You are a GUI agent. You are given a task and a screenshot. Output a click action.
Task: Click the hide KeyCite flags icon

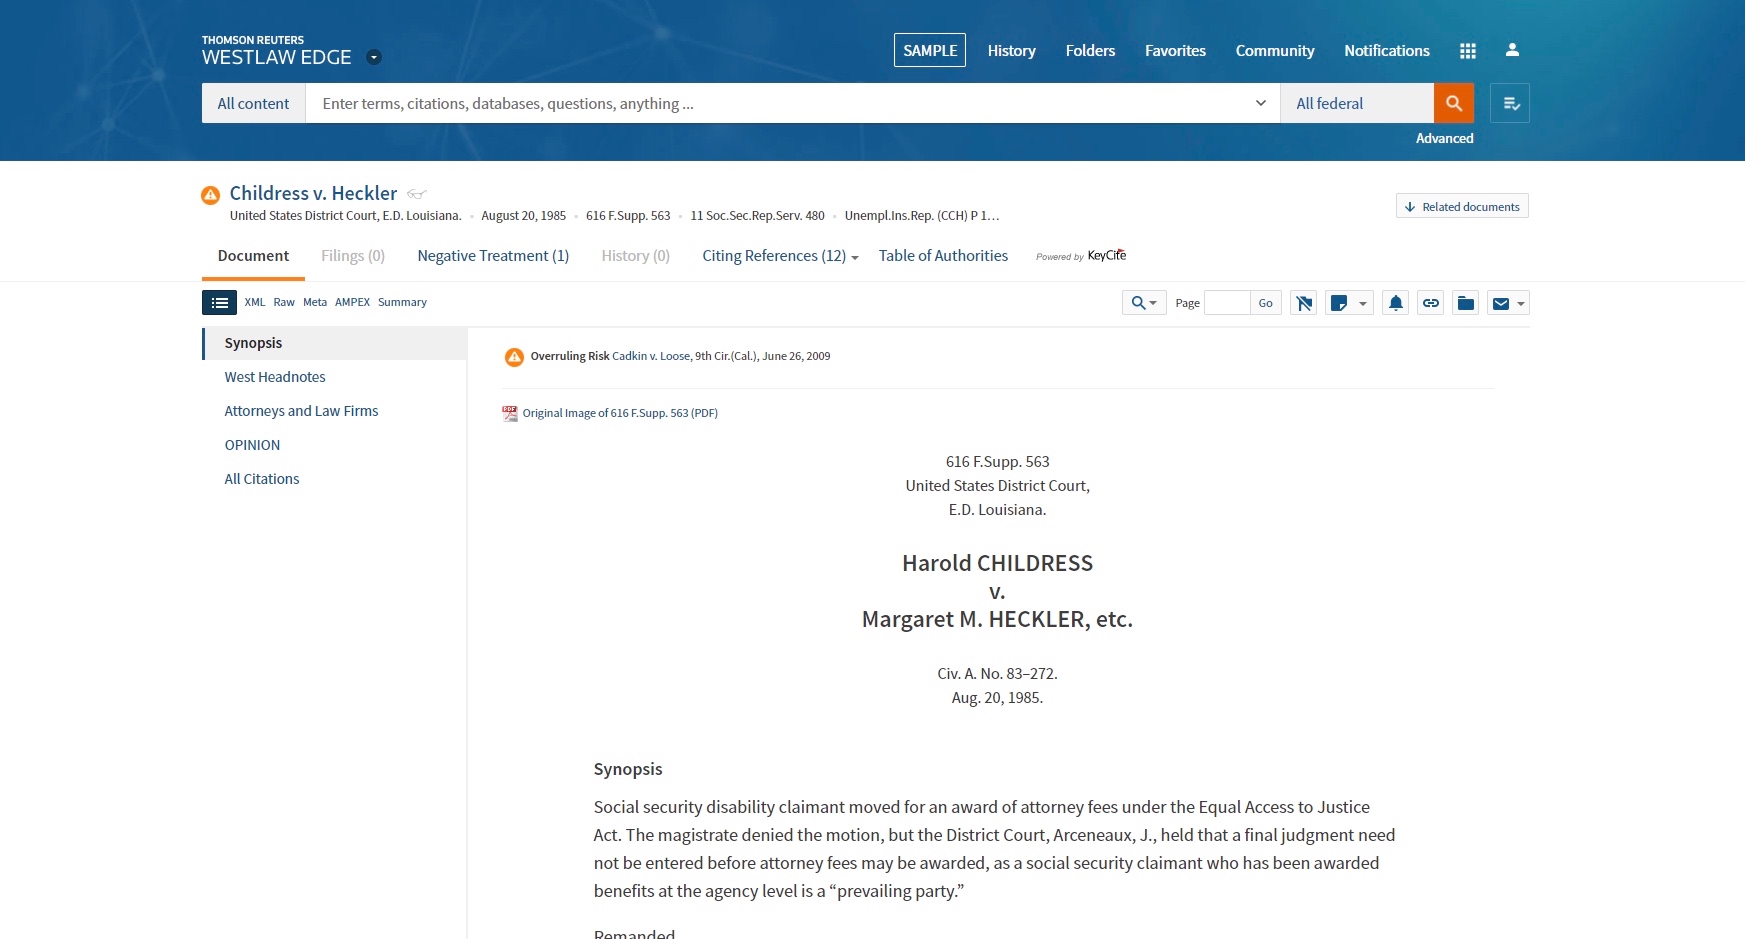click(x=1303, y=303)
